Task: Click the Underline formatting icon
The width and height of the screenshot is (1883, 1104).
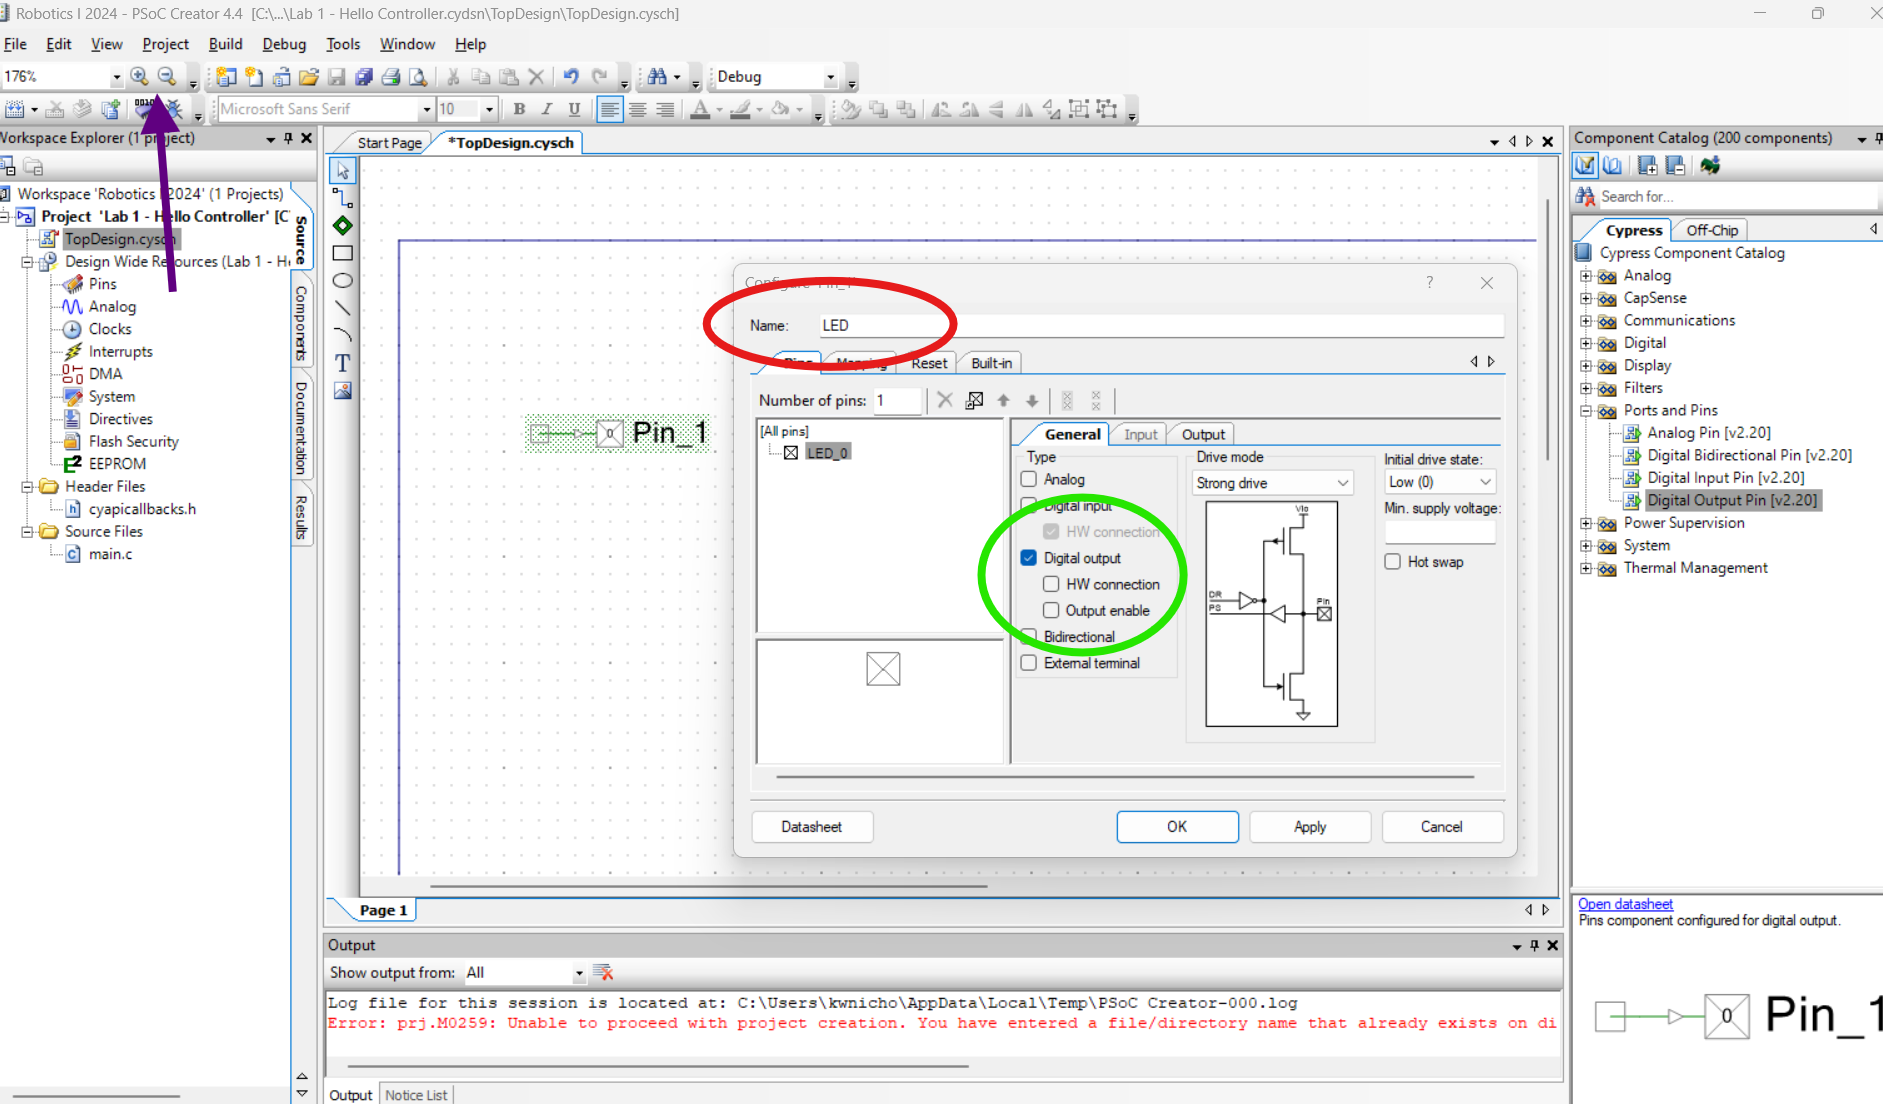Action: pyautogui.click(x=574, y=109)
